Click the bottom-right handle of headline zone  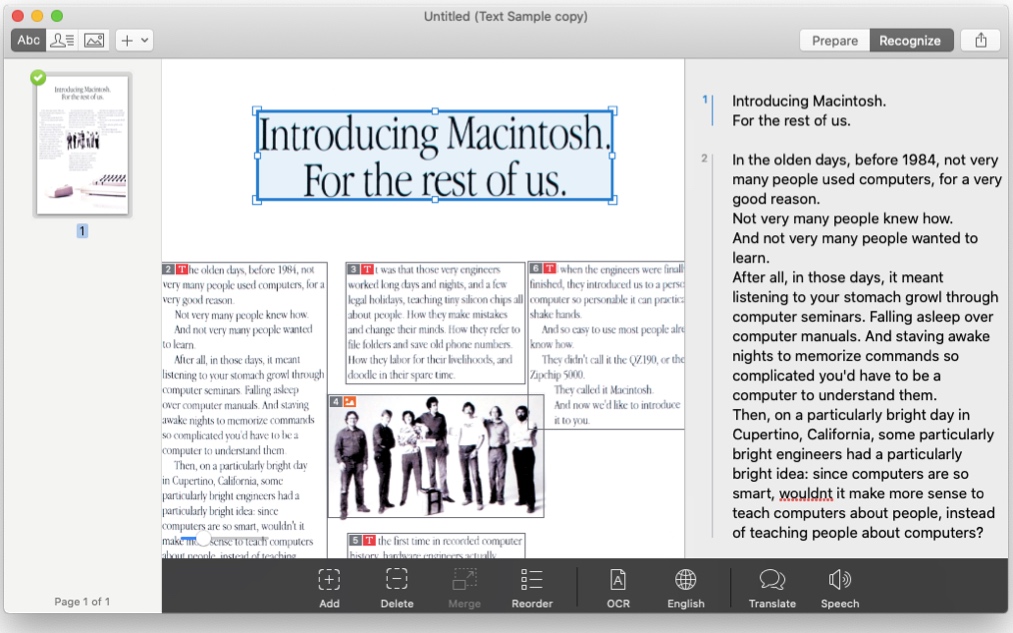(613, 201)
